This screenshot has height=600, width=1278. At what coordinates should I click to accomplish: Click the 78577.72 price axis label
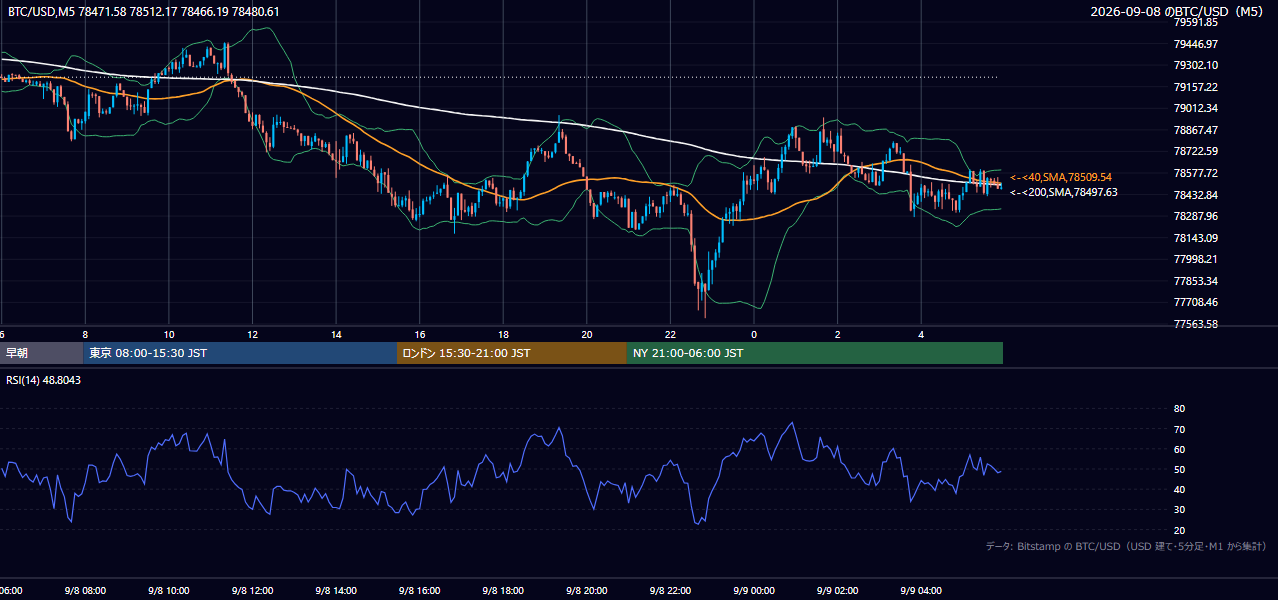coord(1195,173)
